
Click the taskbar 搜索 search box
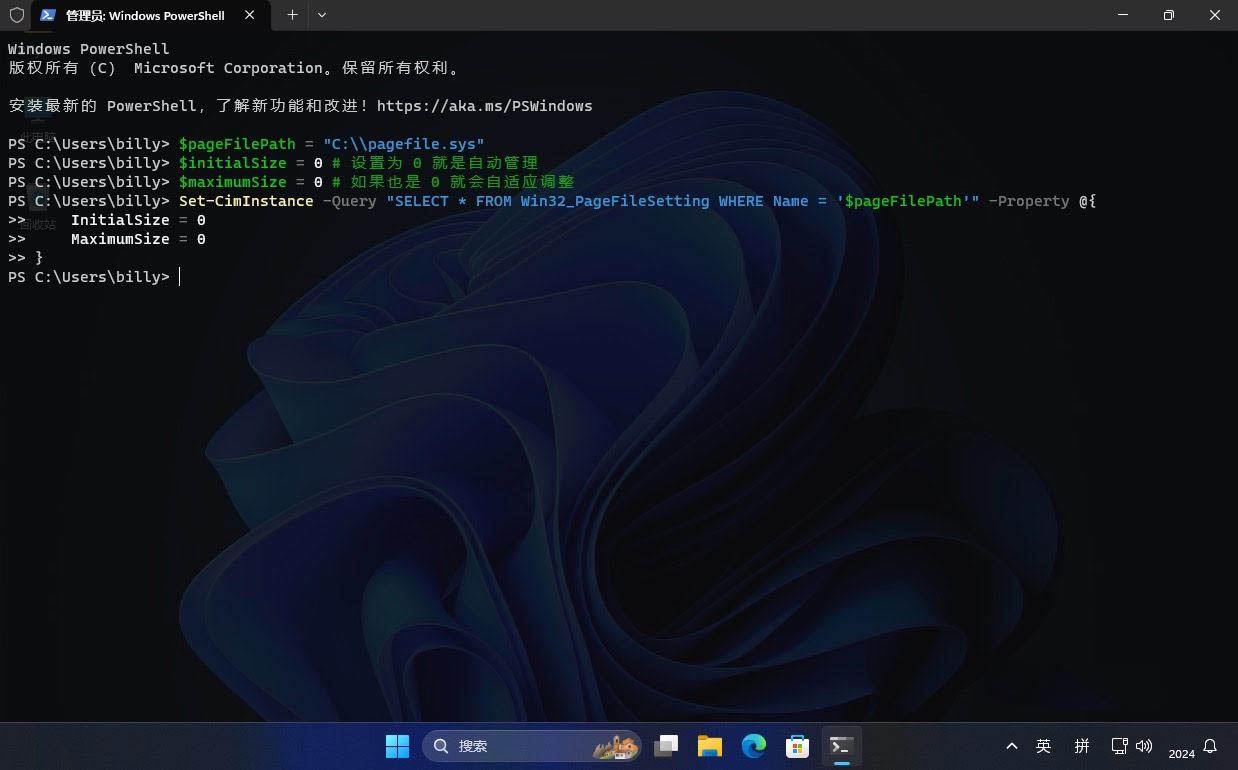(531, 746)
